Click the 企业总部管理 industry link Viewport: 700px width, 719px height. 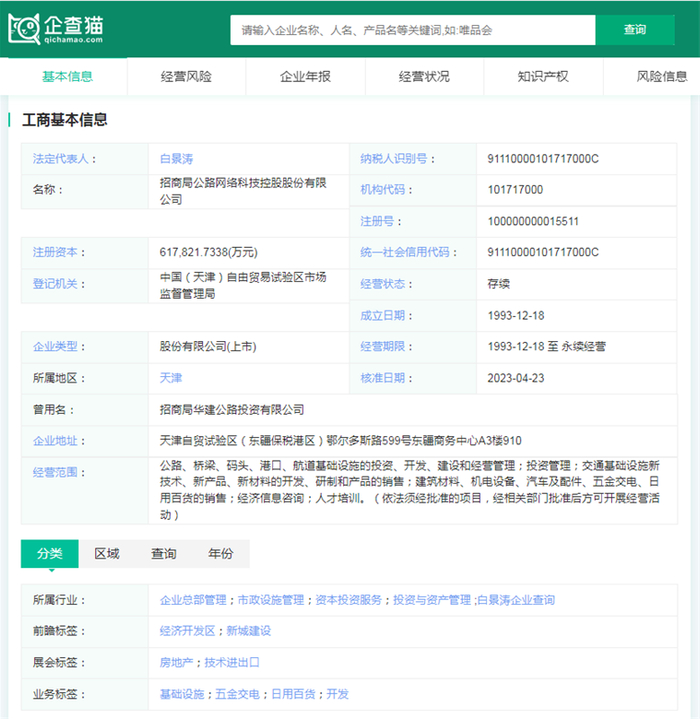193,600
